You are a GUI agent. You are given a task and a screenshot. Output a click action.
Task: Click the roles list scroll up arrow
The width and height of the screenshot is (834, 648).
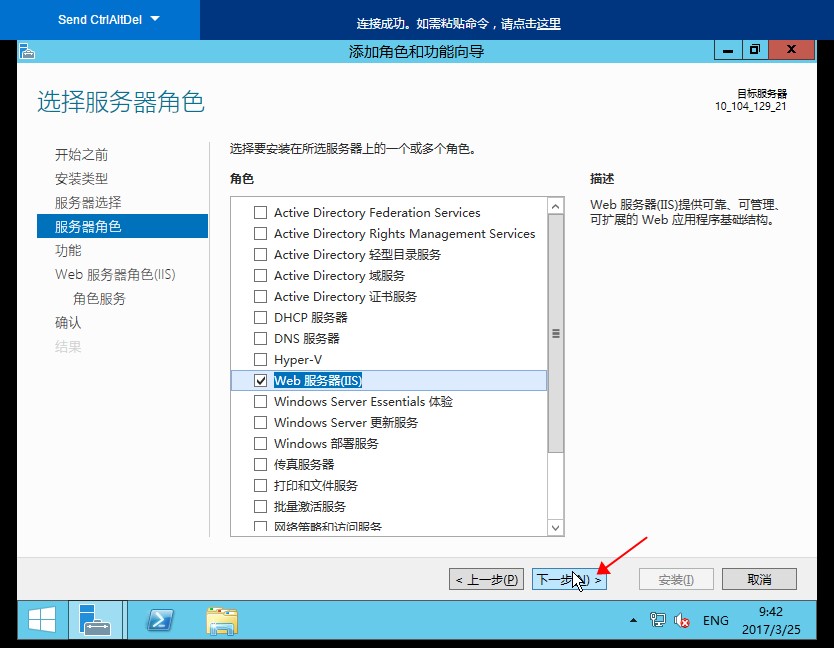556,206
